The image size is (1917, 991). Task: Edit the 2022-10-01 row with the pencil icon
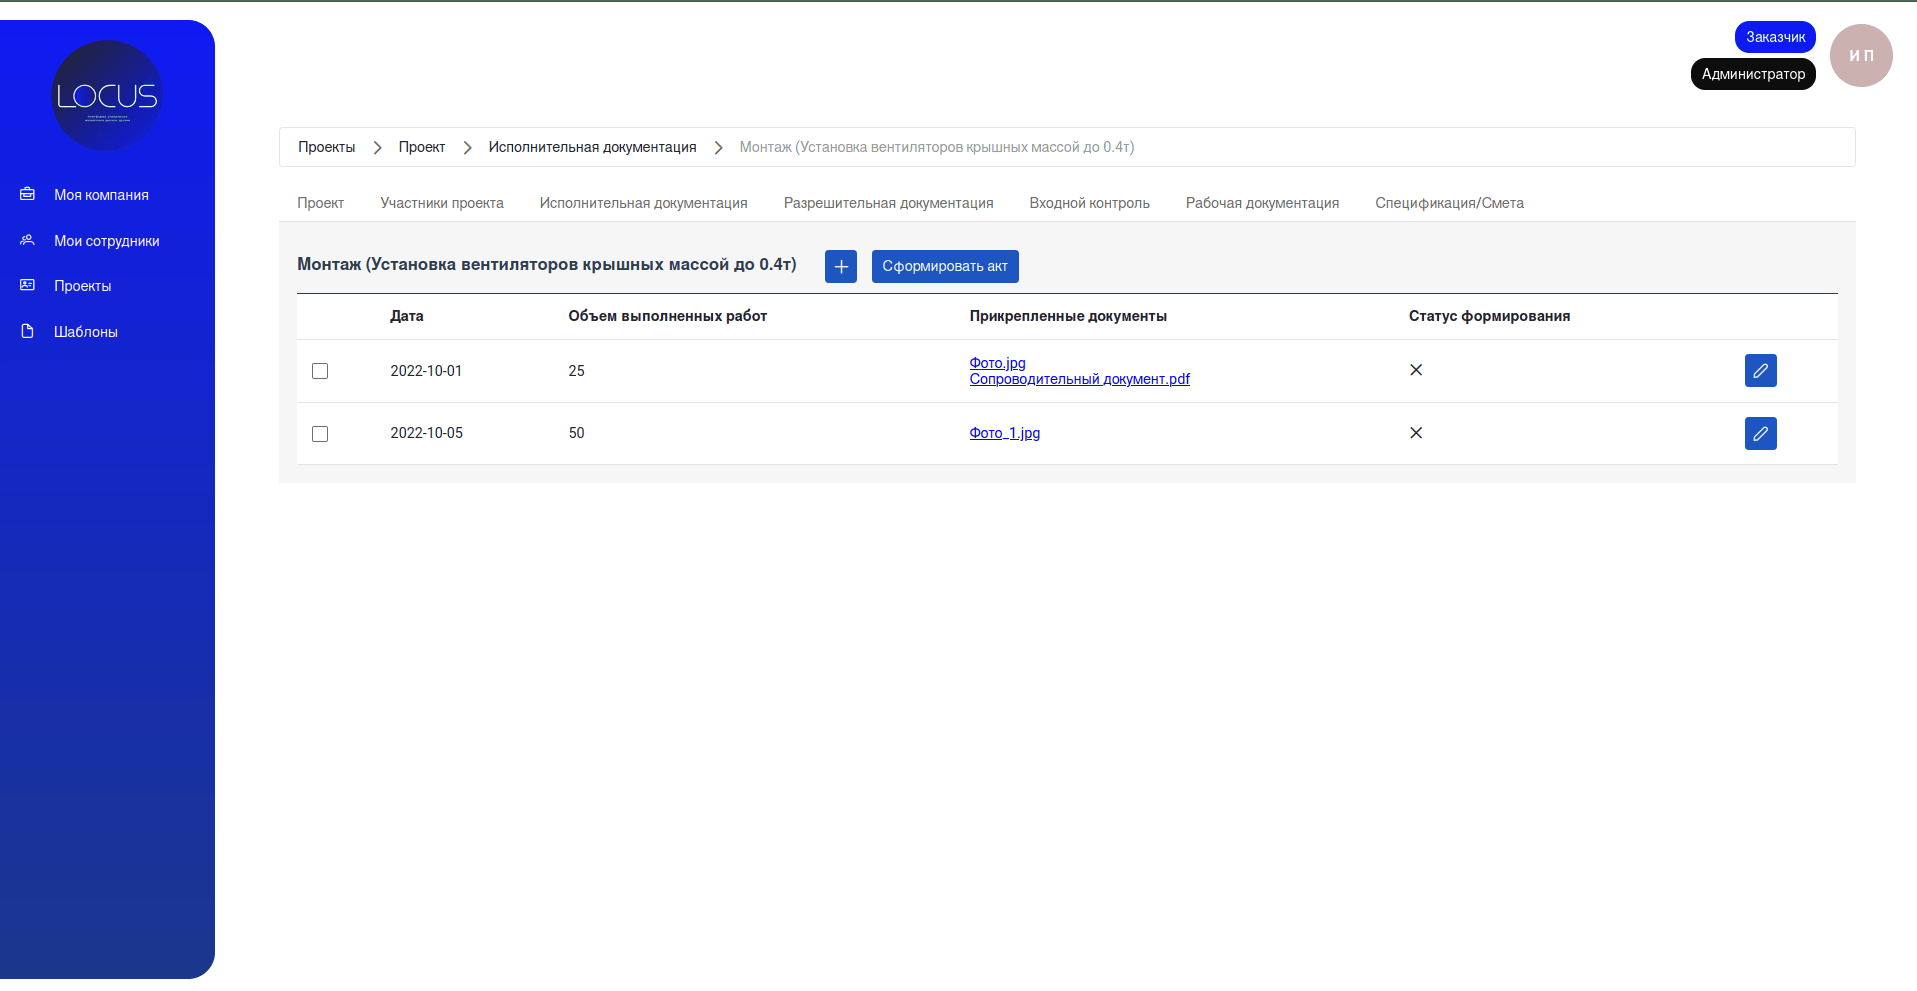click(1760, 370)
